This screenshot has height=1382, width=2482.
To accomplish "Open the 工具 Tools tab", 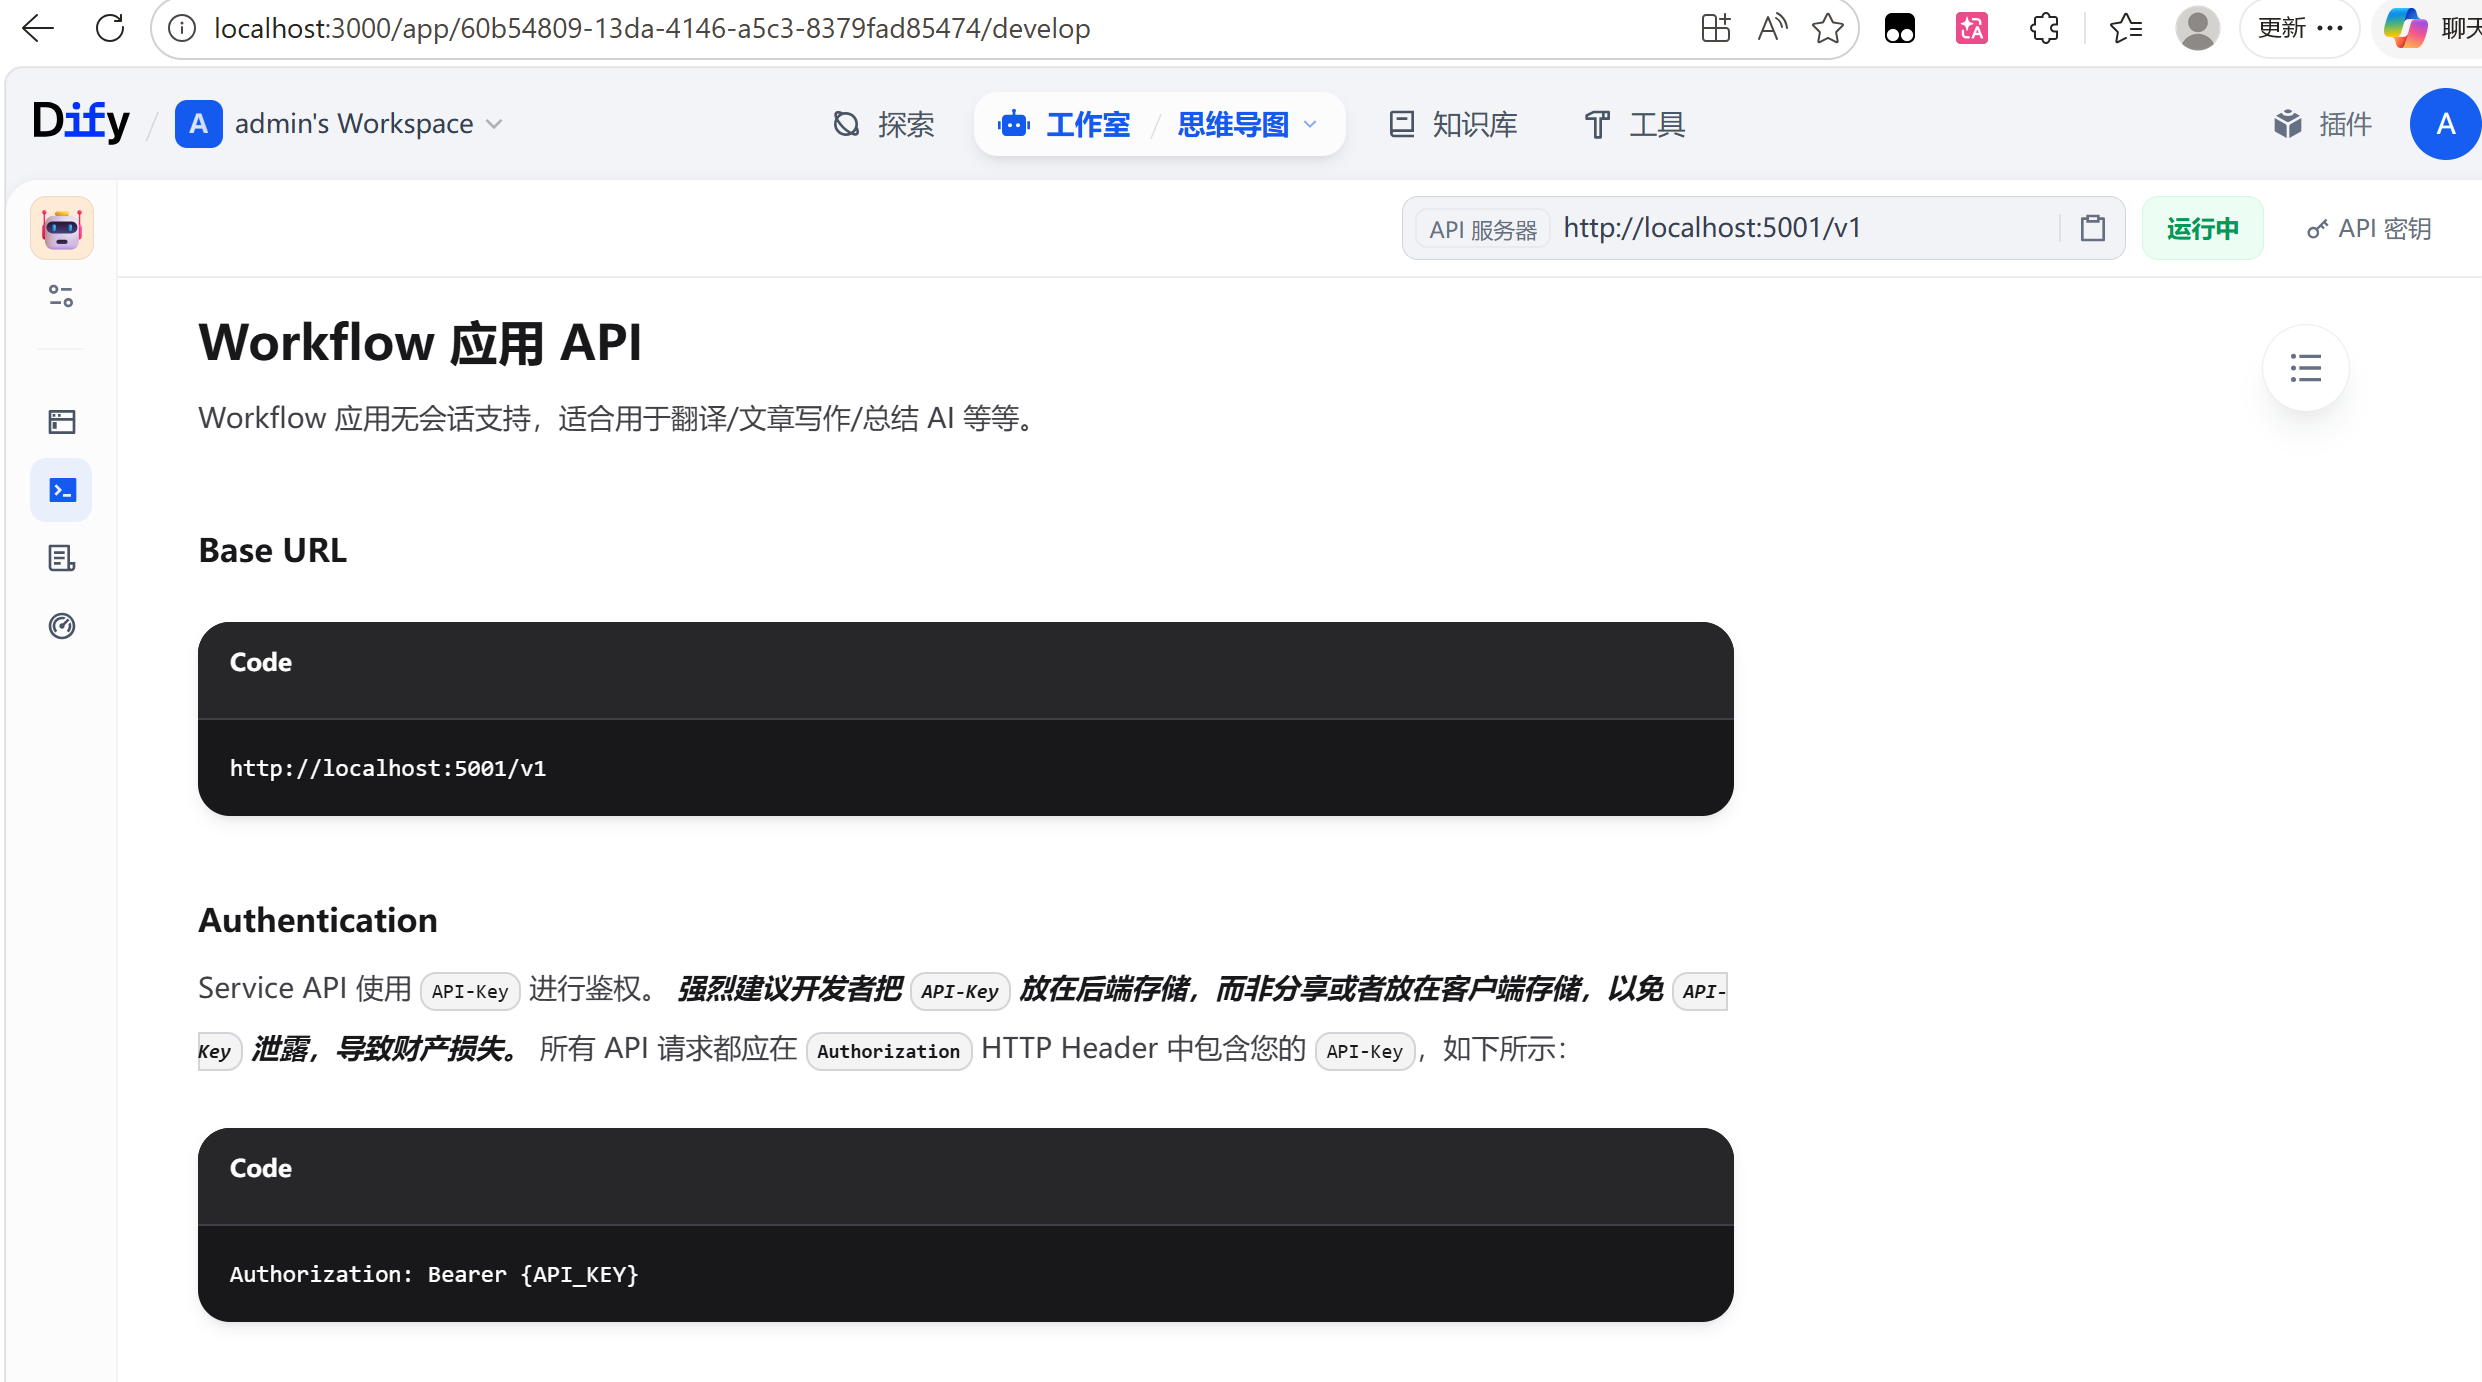I will click(x=1634, y=124).
